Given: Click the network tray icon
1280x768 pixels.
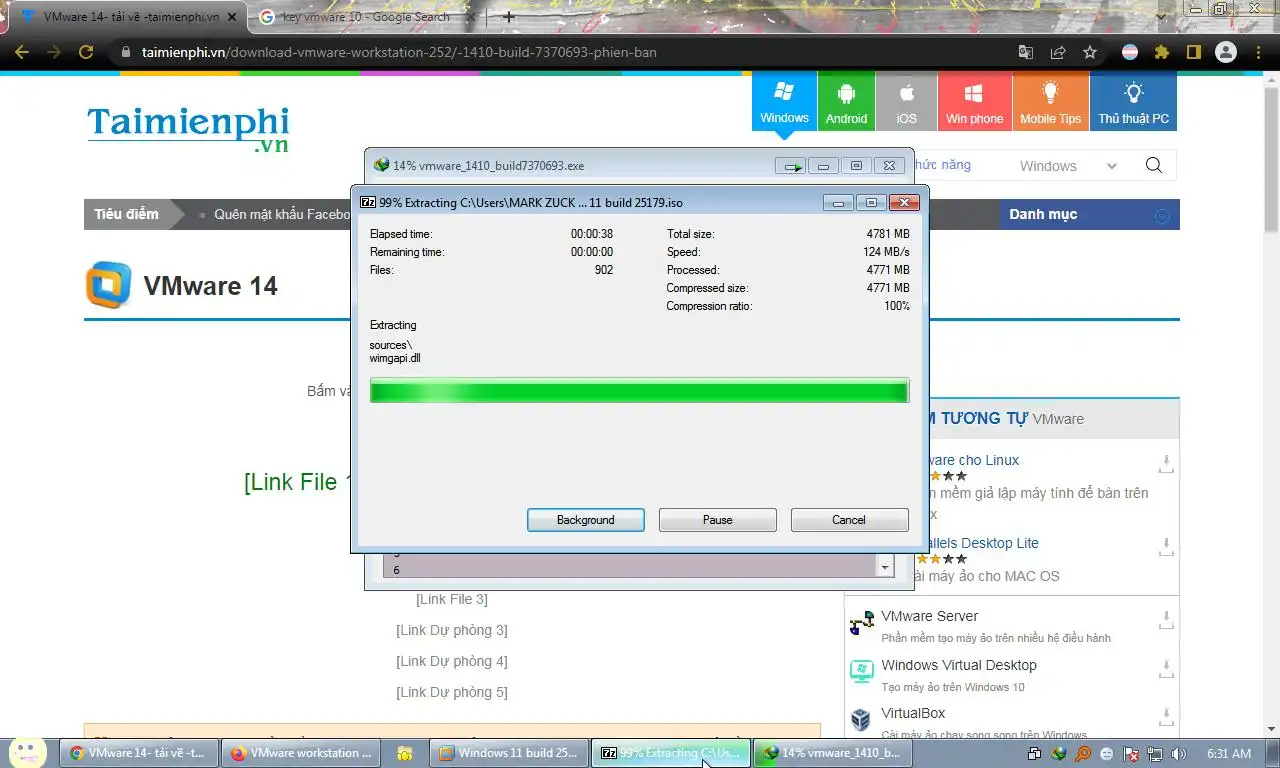Looking at the screenshot, I should (x=1155, y=754).
